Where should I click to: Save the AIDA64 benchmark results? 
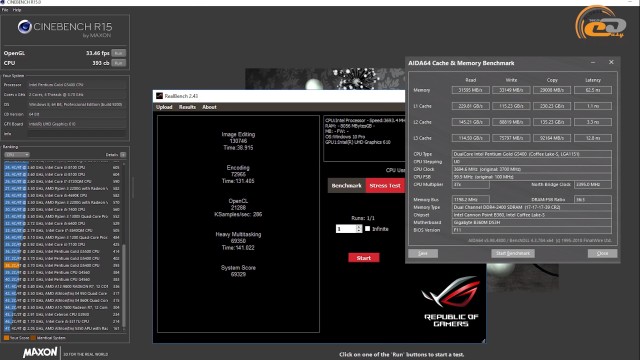(x=423, y=253)
